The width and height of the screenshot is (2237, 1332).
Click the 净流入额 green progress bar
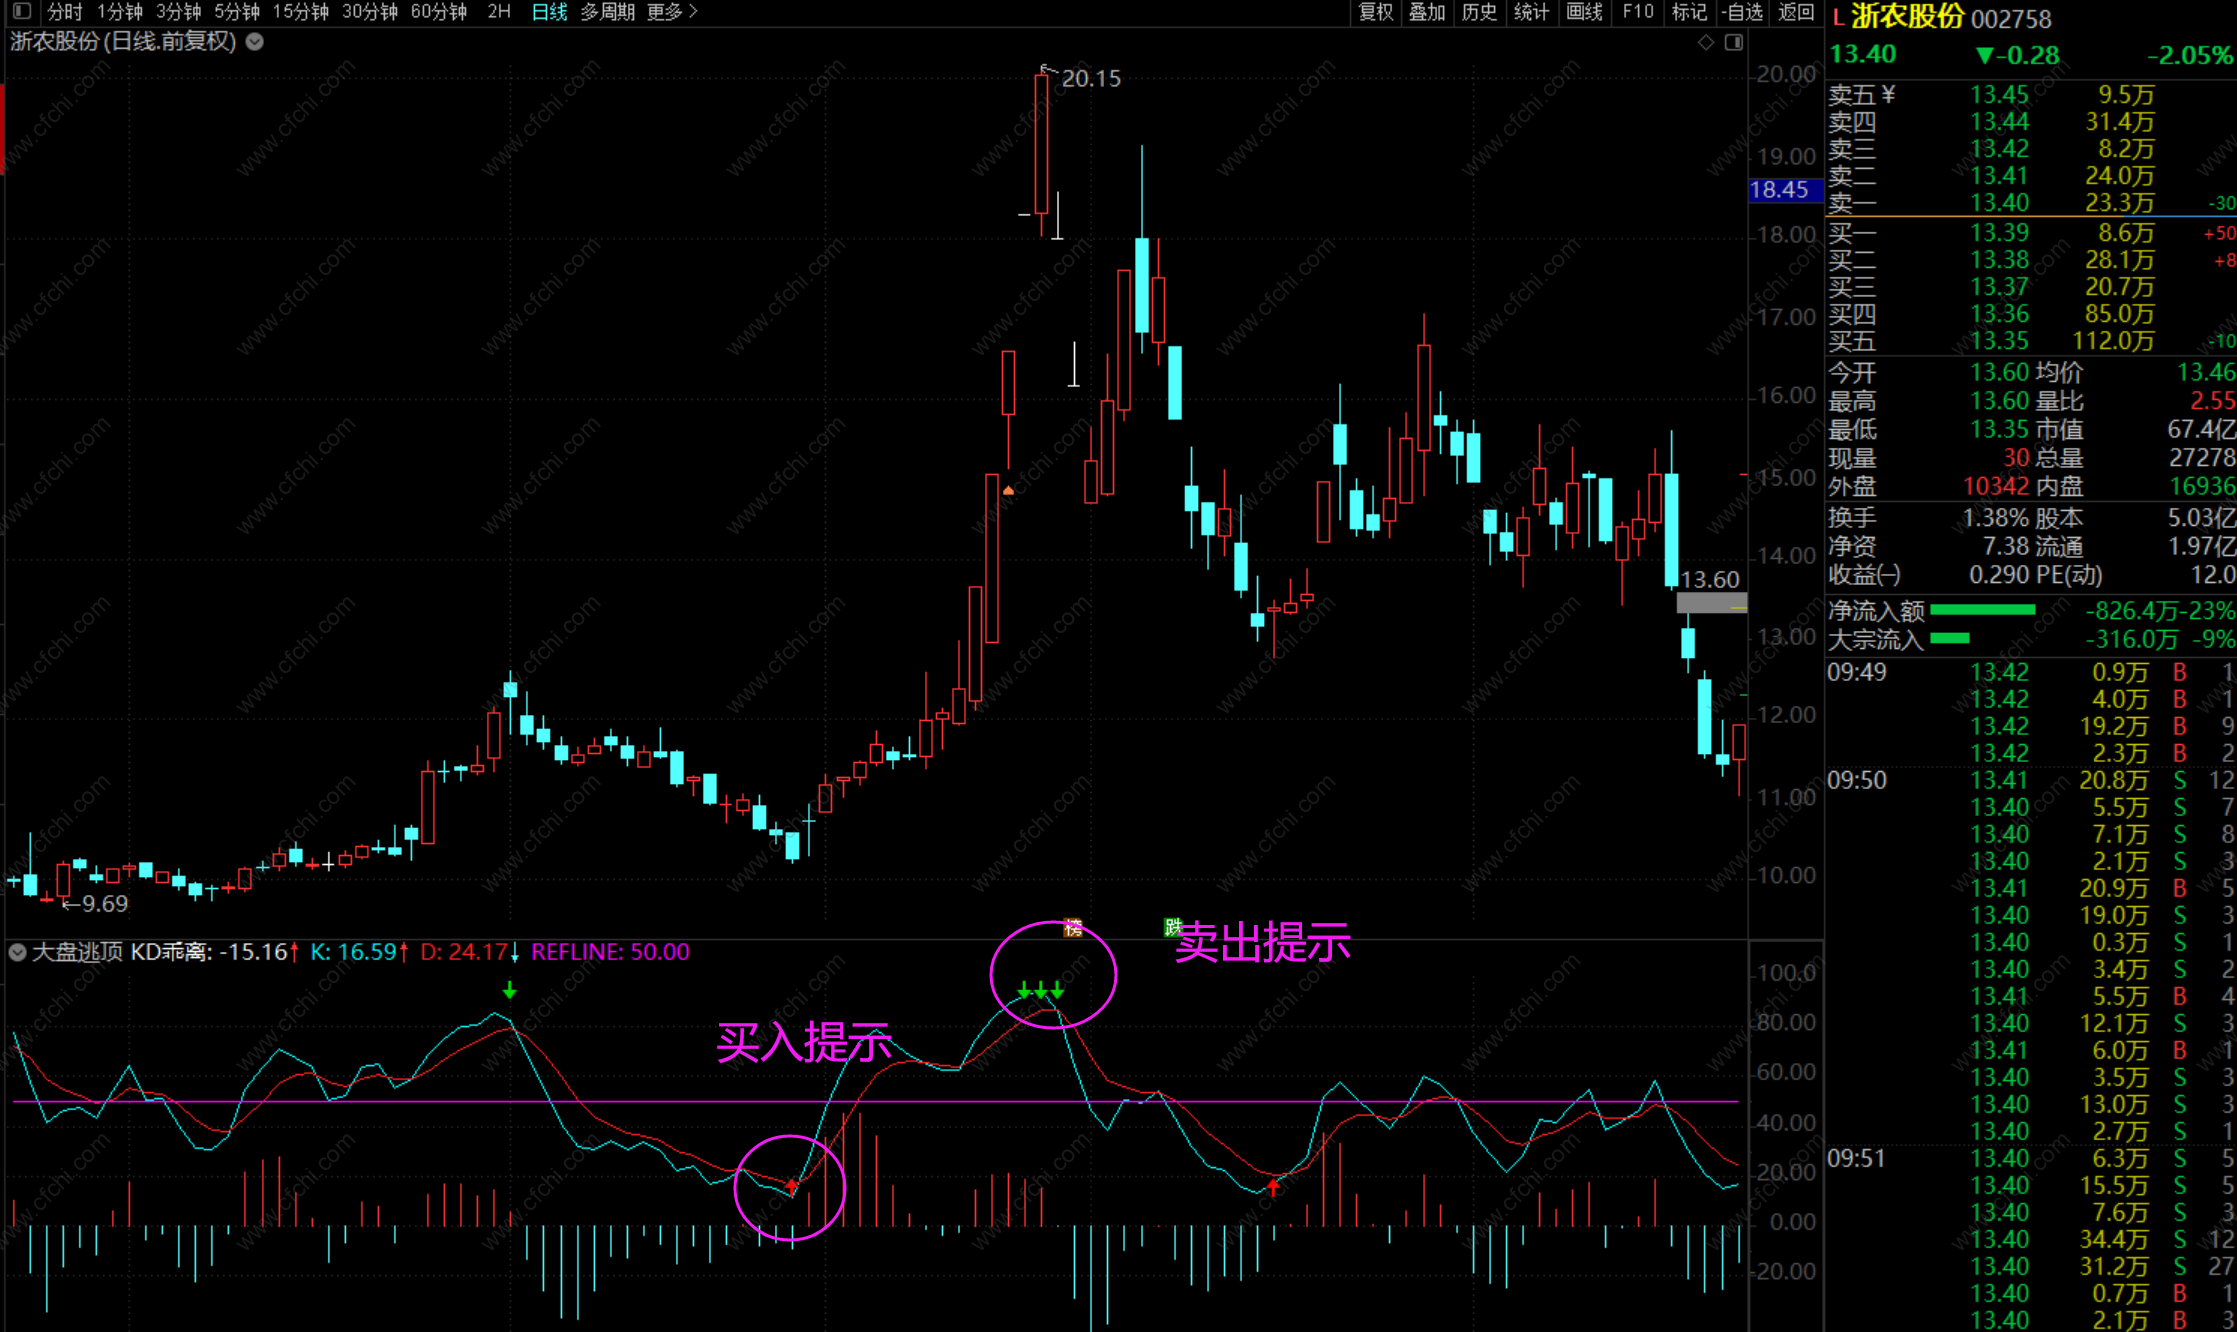tap(1982, 610)
